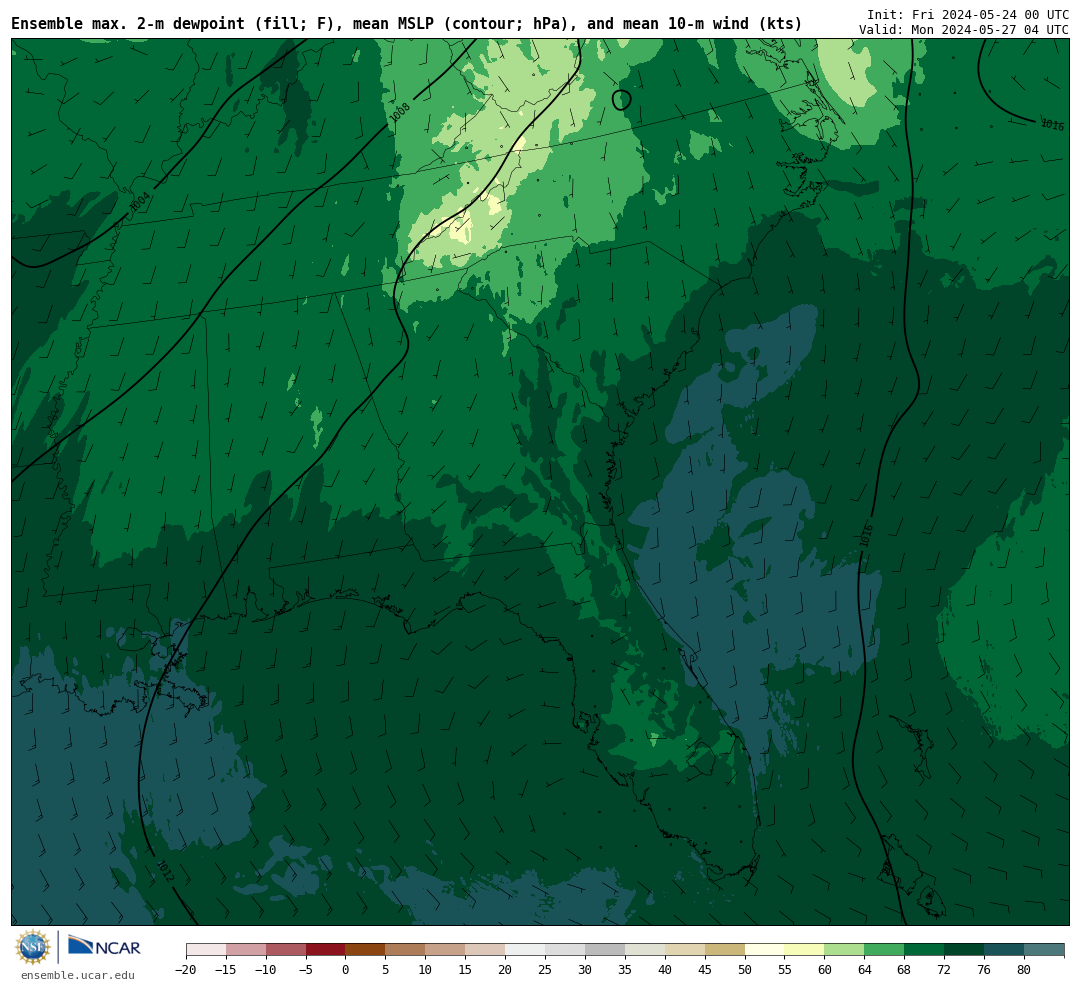1080x988 pixels.
Task: Click the small closed isobar loop near the top of the map
Action: tap(621, 100)
